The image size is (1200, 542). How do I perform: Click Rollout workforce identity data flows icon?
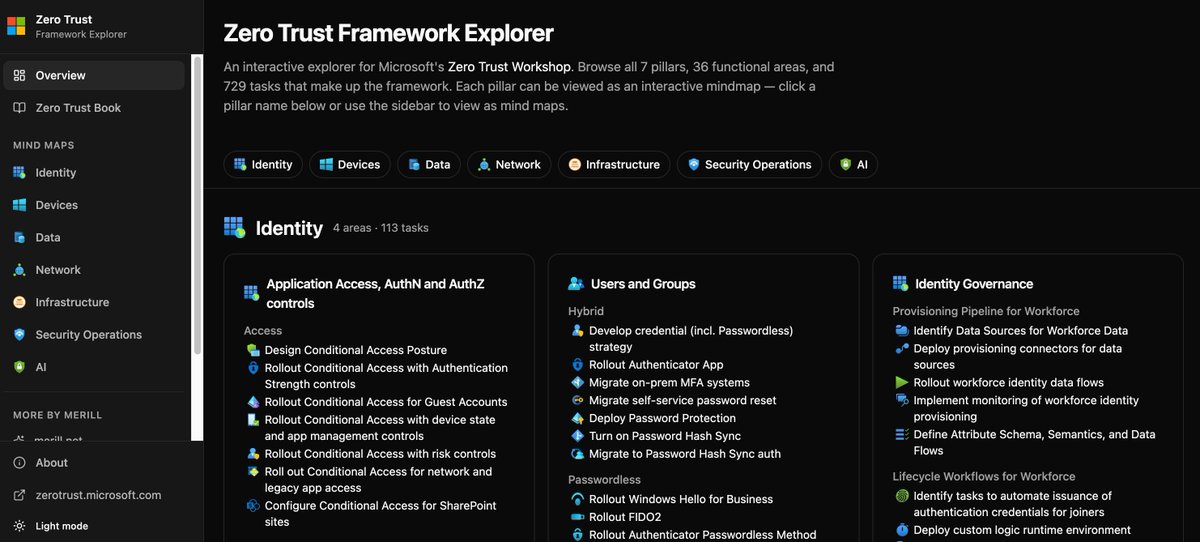(x=902, y=383)
